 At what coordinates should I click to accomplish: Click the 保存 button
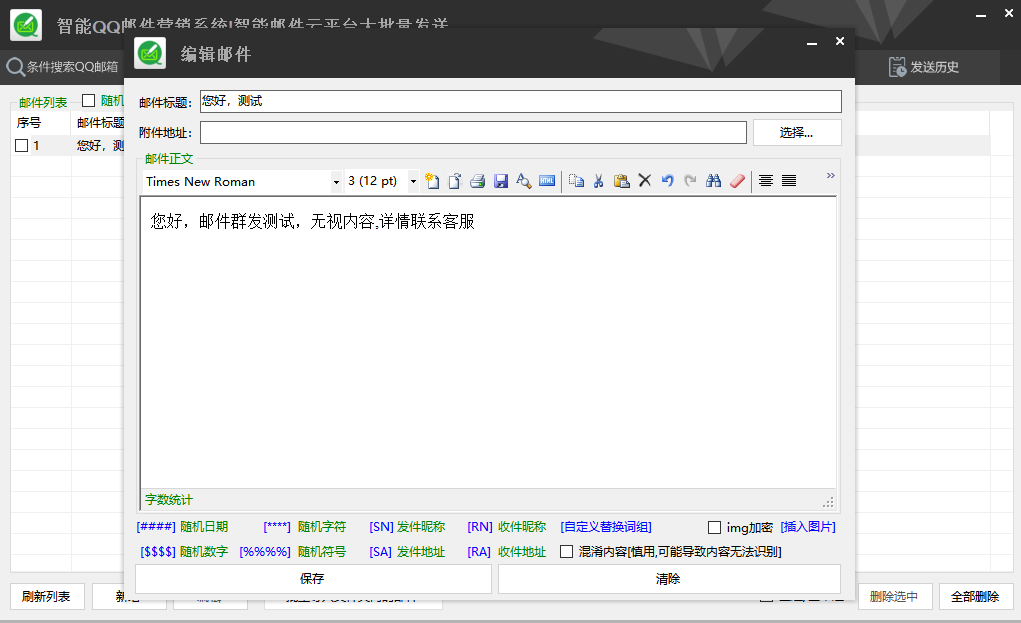(312, 579)
